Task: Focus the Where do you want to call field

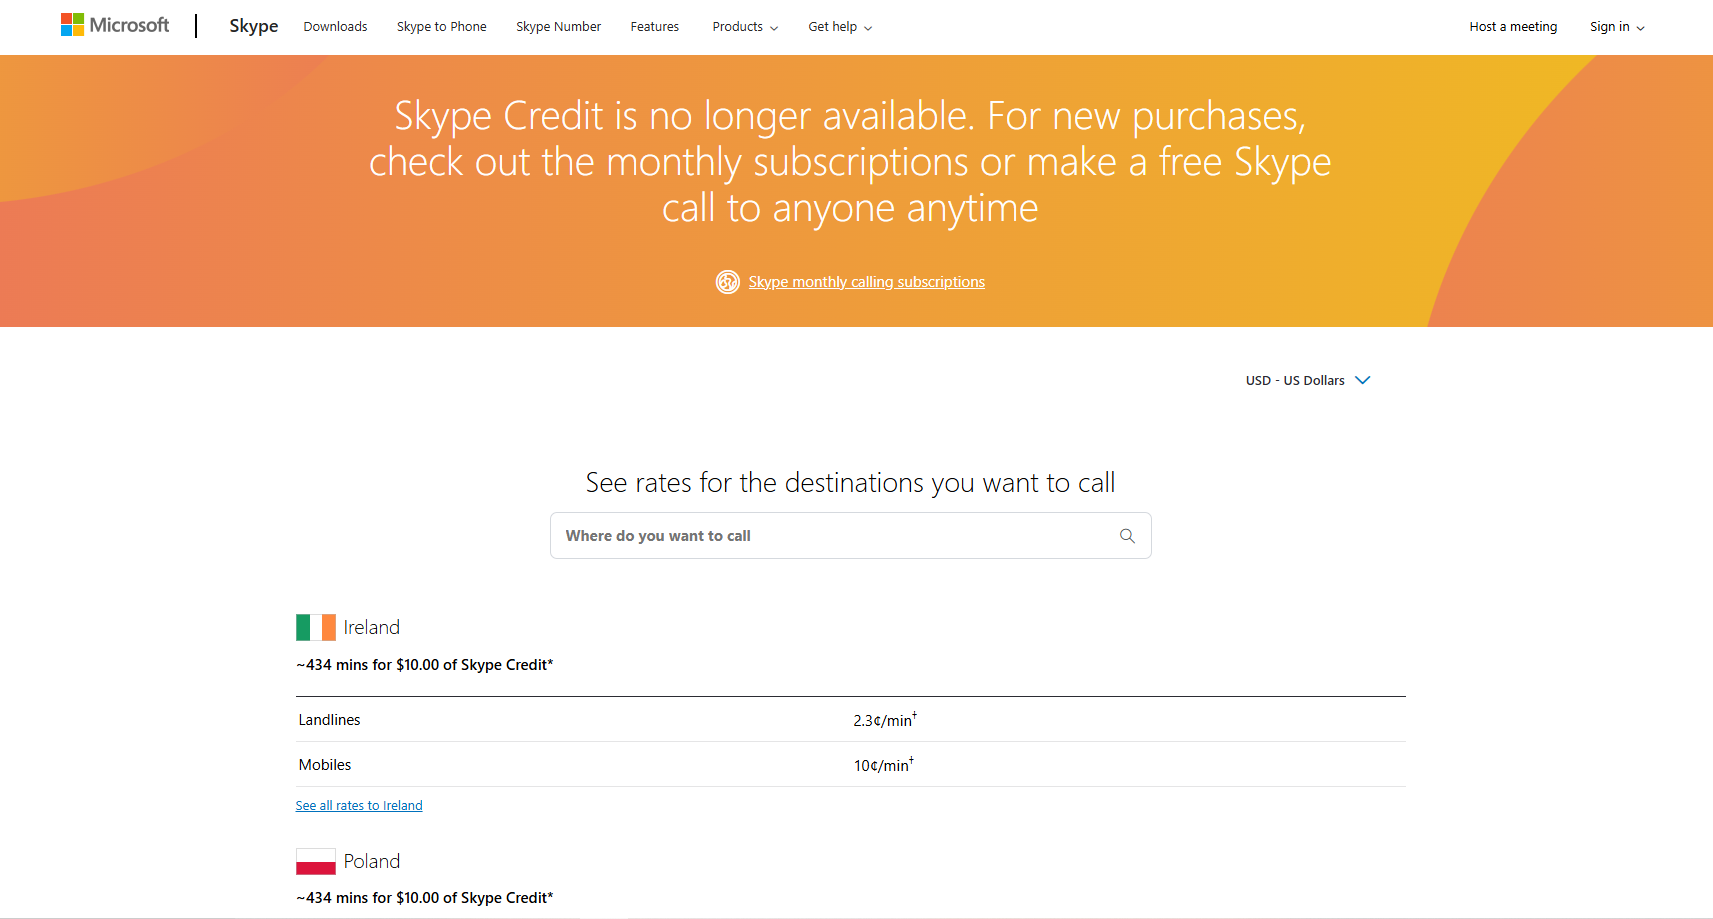Action: click(x=835, y=536)
